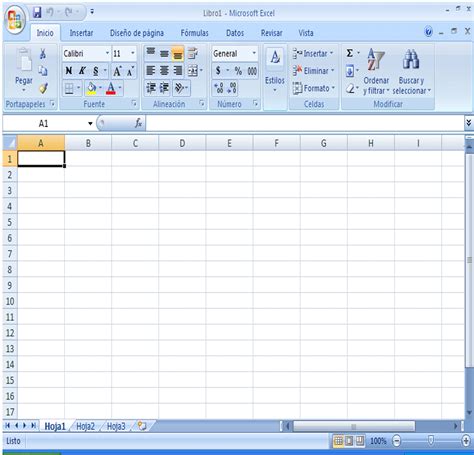The height and width of the screenshot is (455, 474).
Task: Insert a new worksheet tab icon
Action: pyautogui.click(x=142, y=426)
